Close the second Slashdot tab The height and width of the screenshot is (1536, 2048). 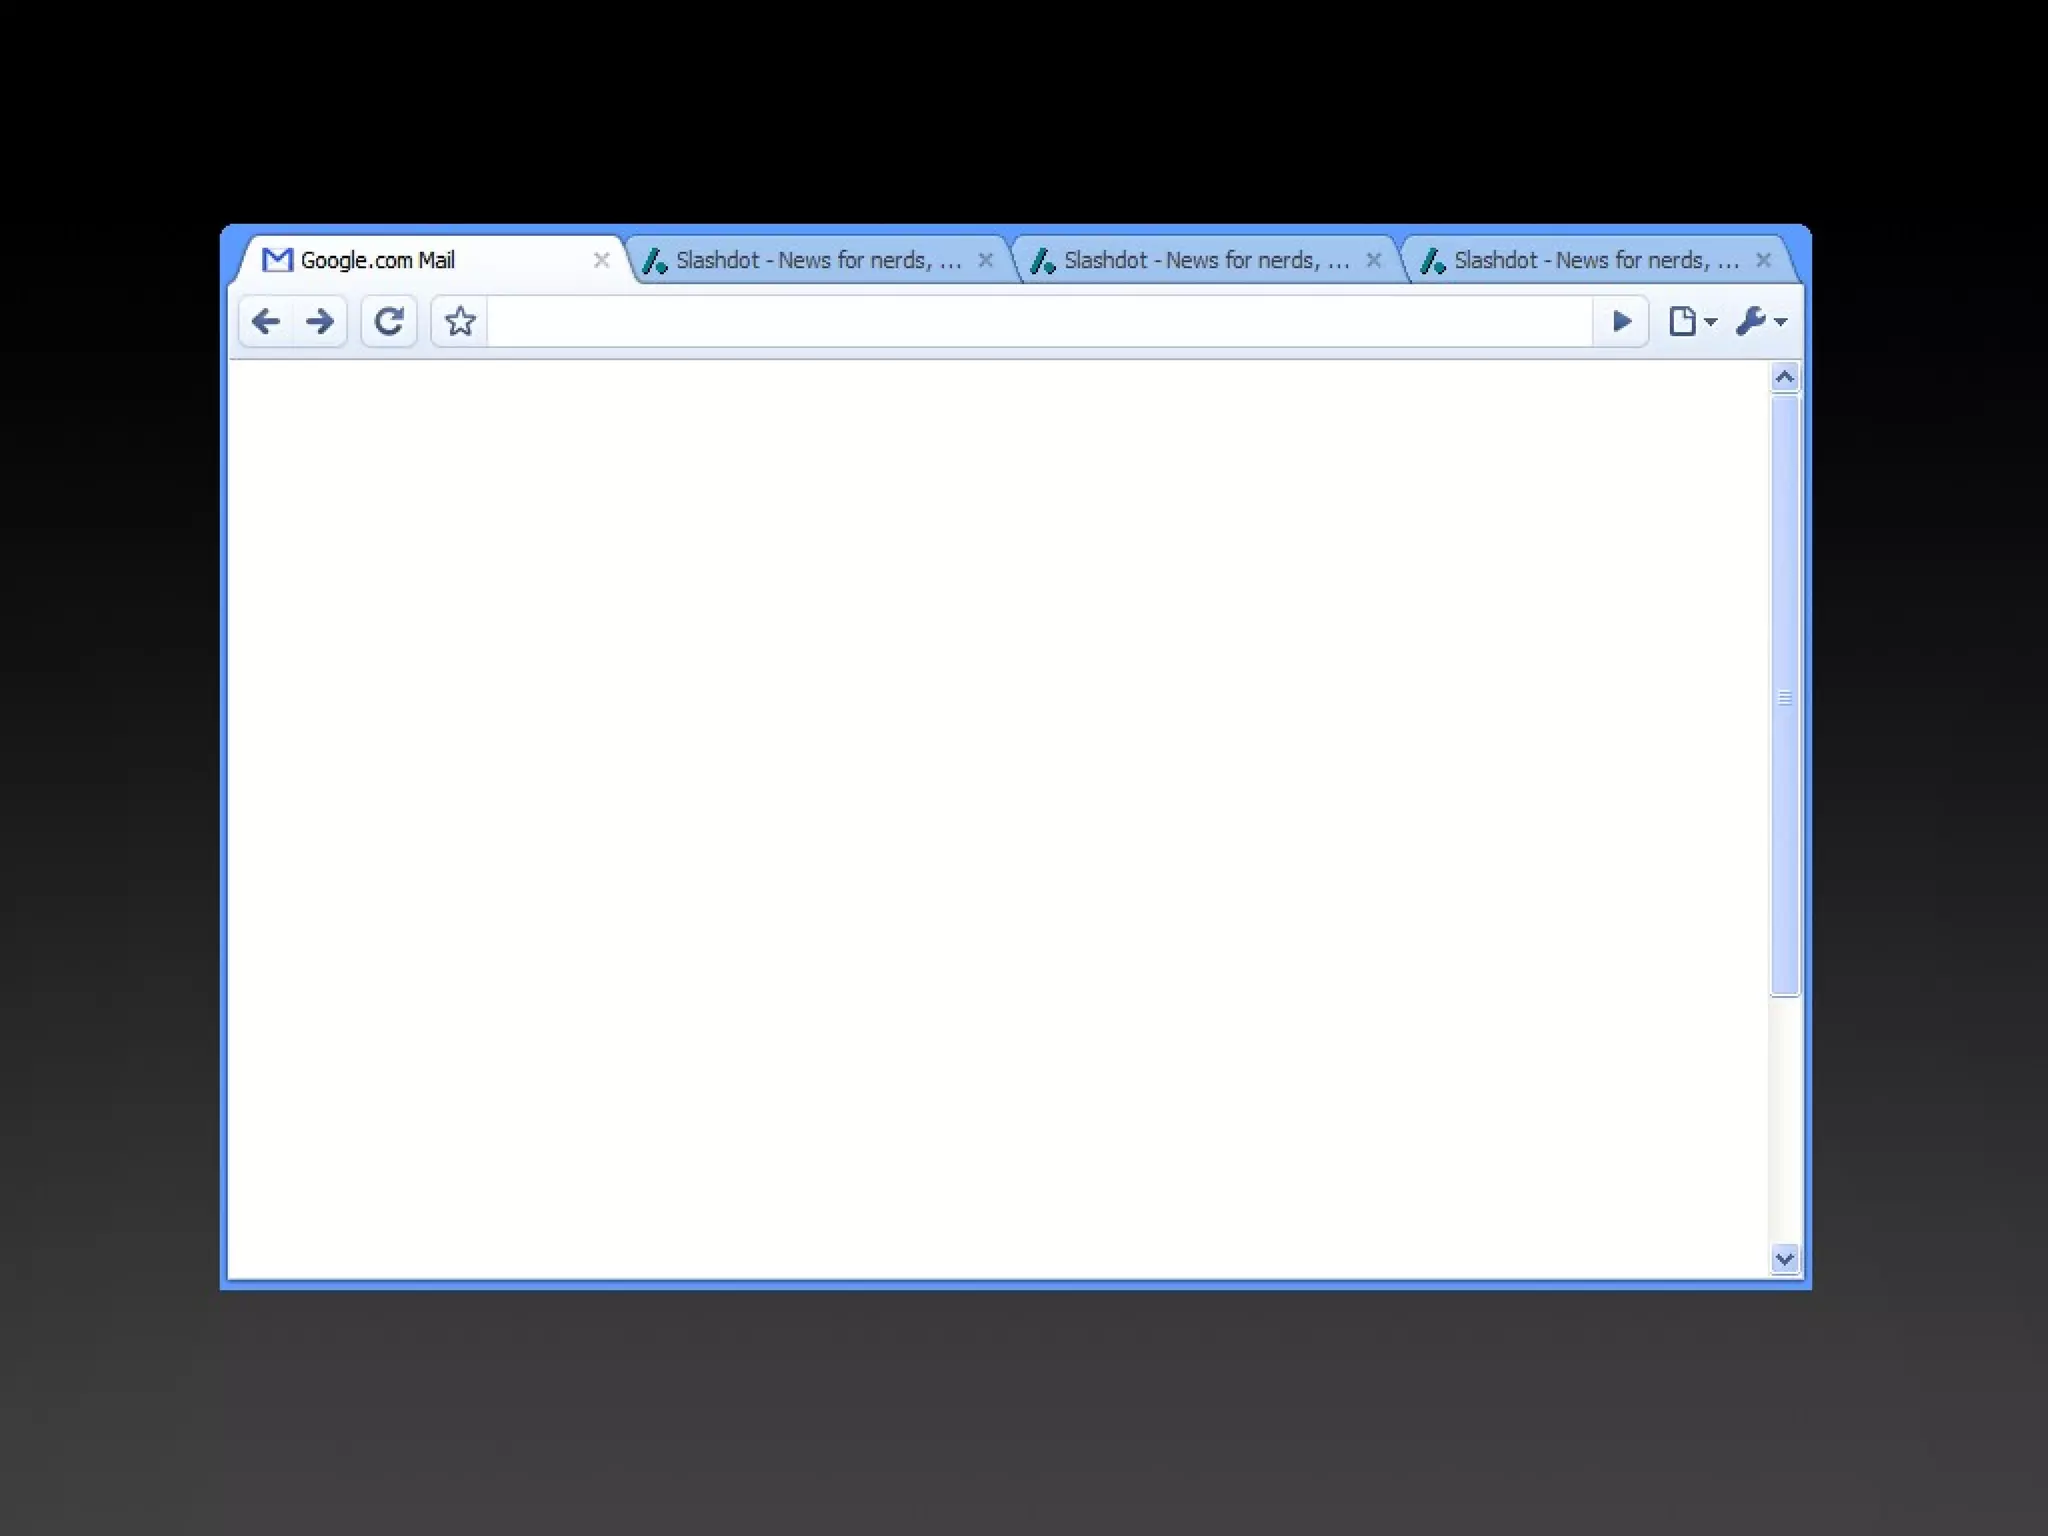pos(1373,260)
